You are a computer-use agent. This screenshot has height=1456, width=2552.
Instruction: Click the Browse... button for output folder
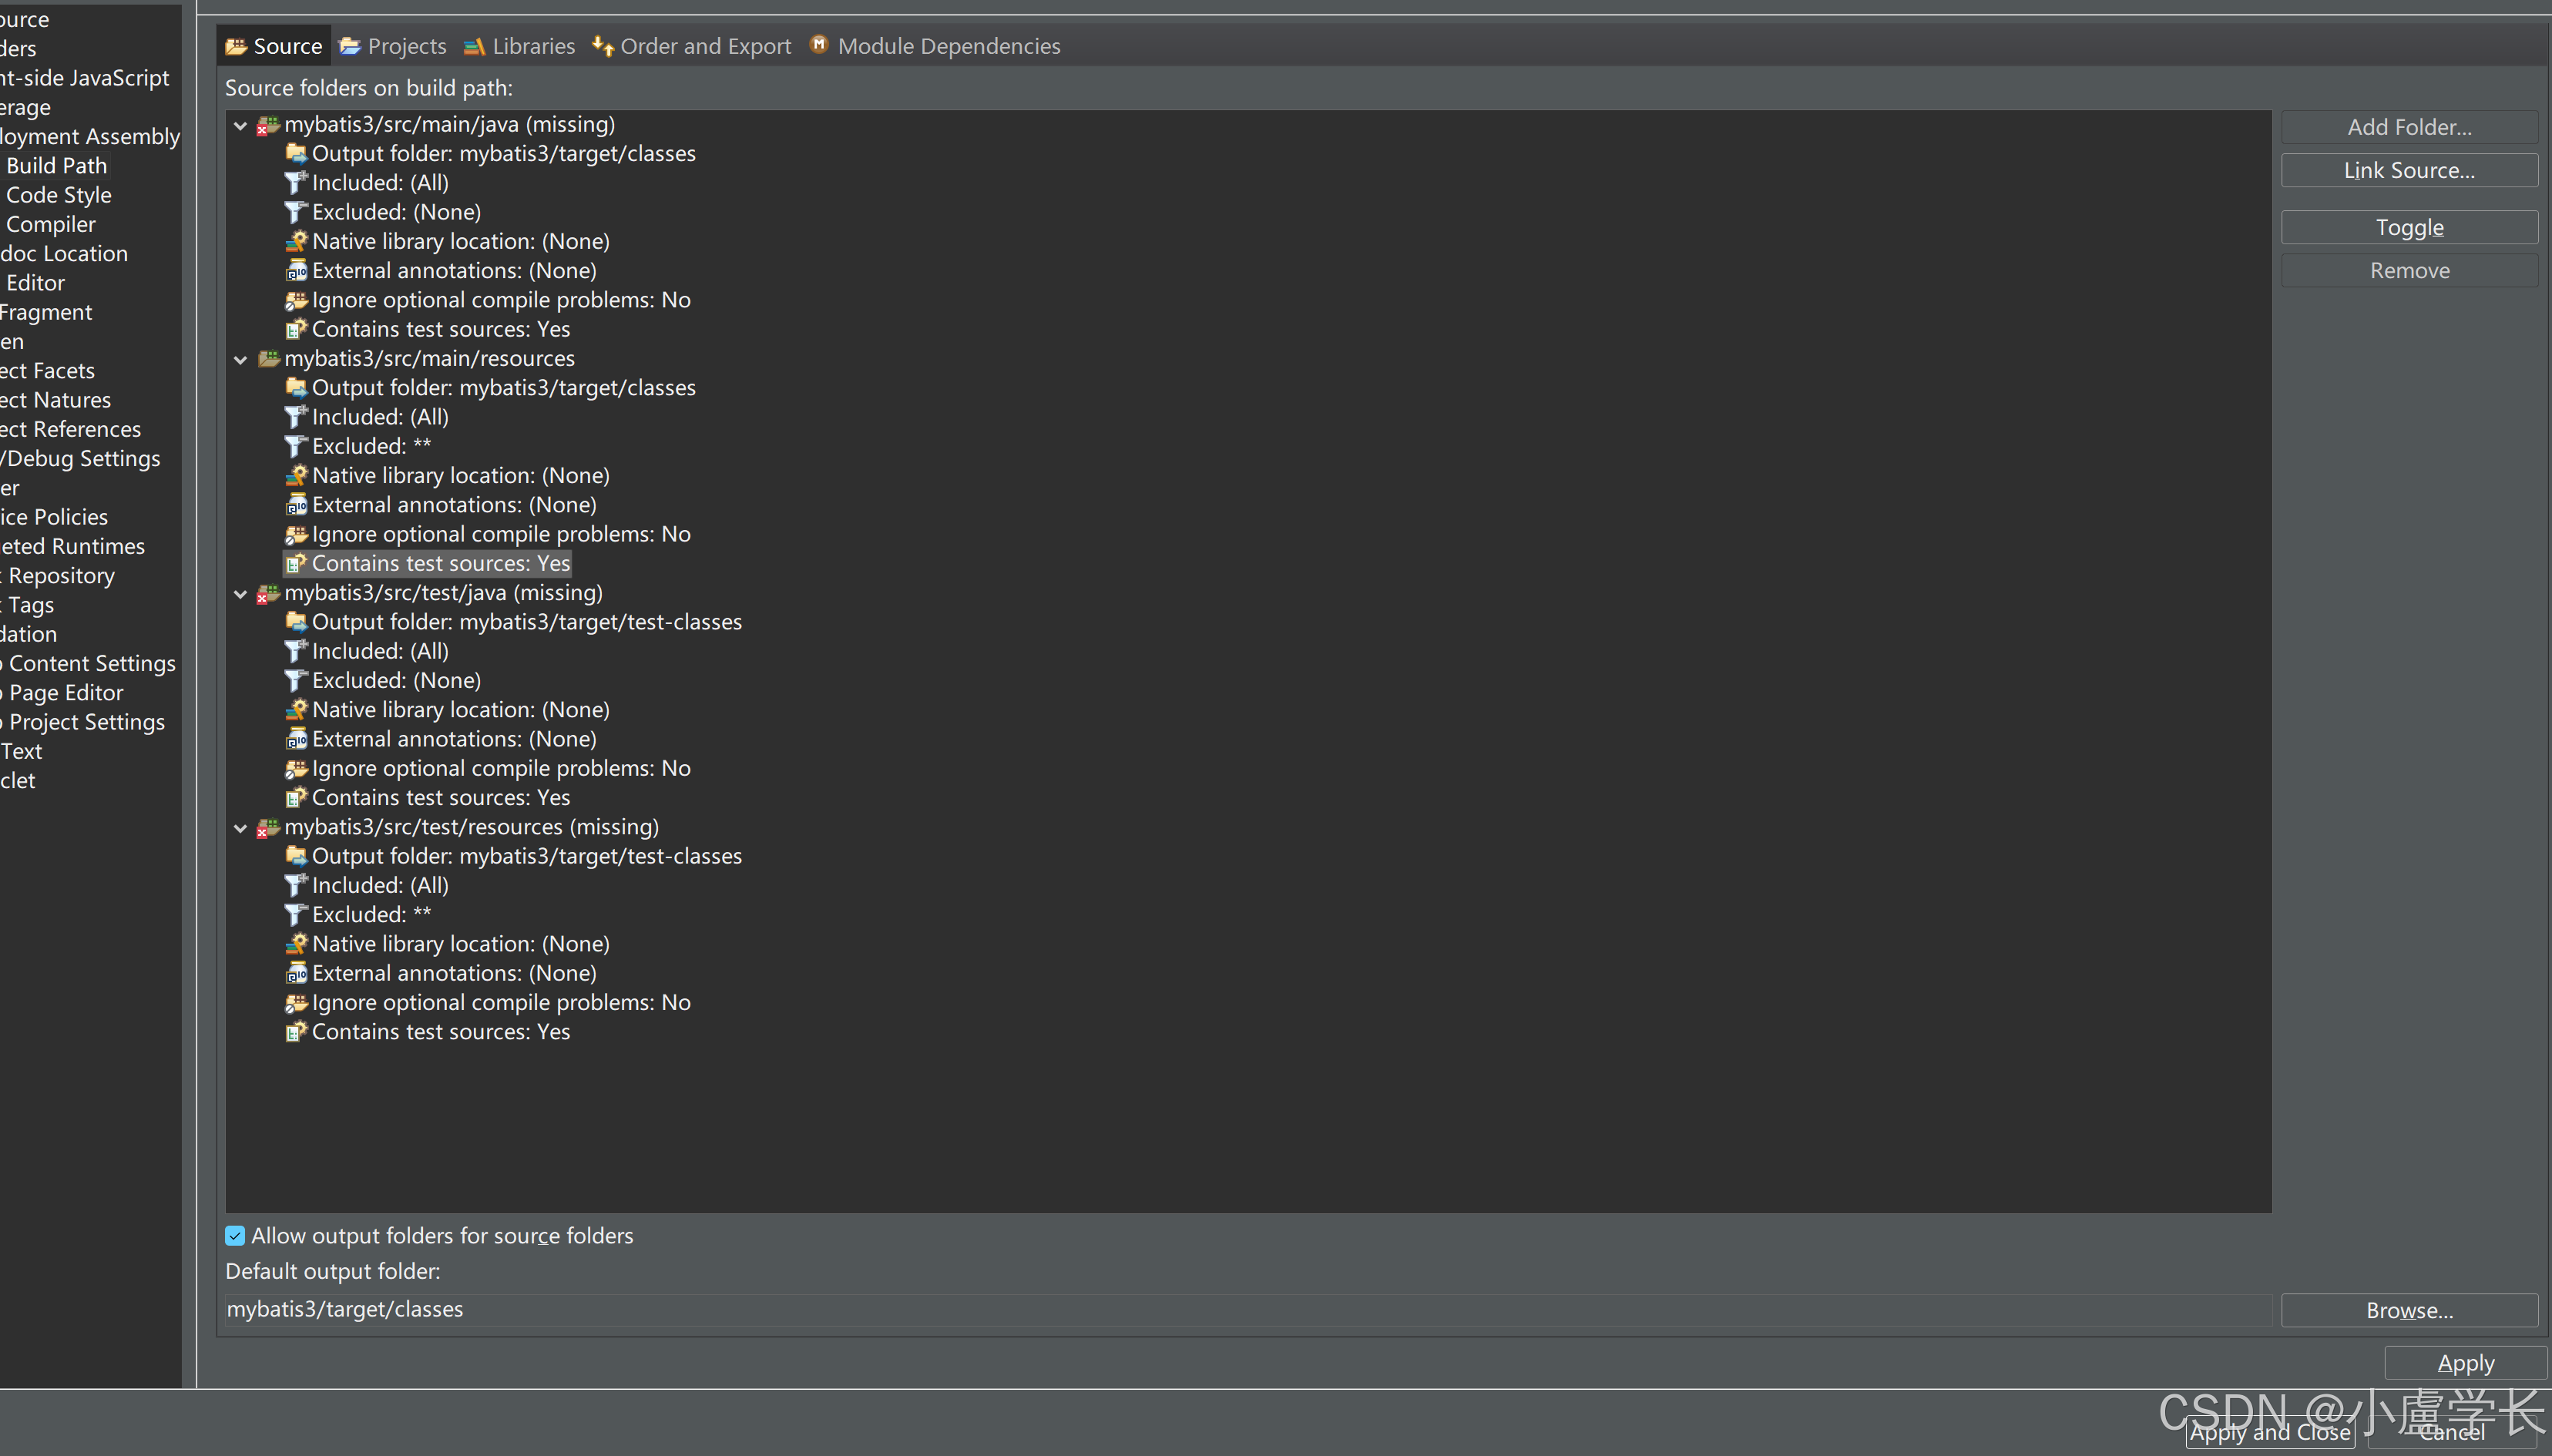(x=2408, y=1310)
